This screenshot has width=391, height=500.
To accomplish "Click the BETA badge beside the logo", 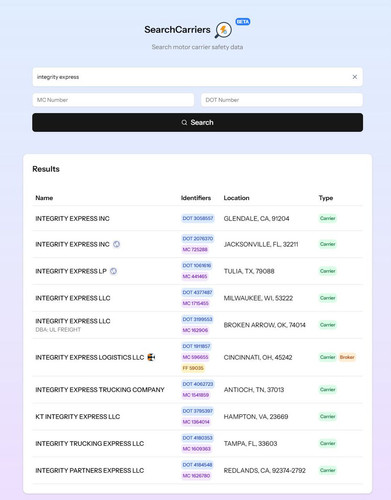I will coord(243,22).
